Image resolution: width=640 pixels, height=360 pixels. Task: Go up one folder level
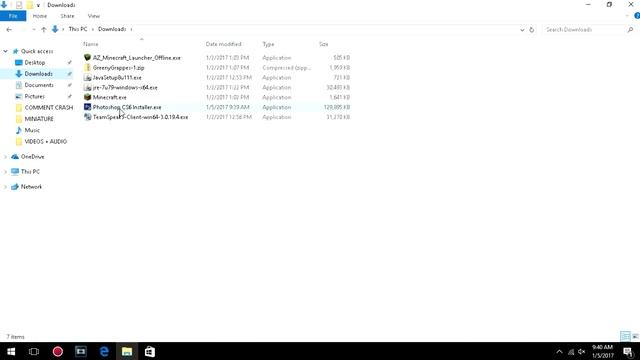[44, 29]
